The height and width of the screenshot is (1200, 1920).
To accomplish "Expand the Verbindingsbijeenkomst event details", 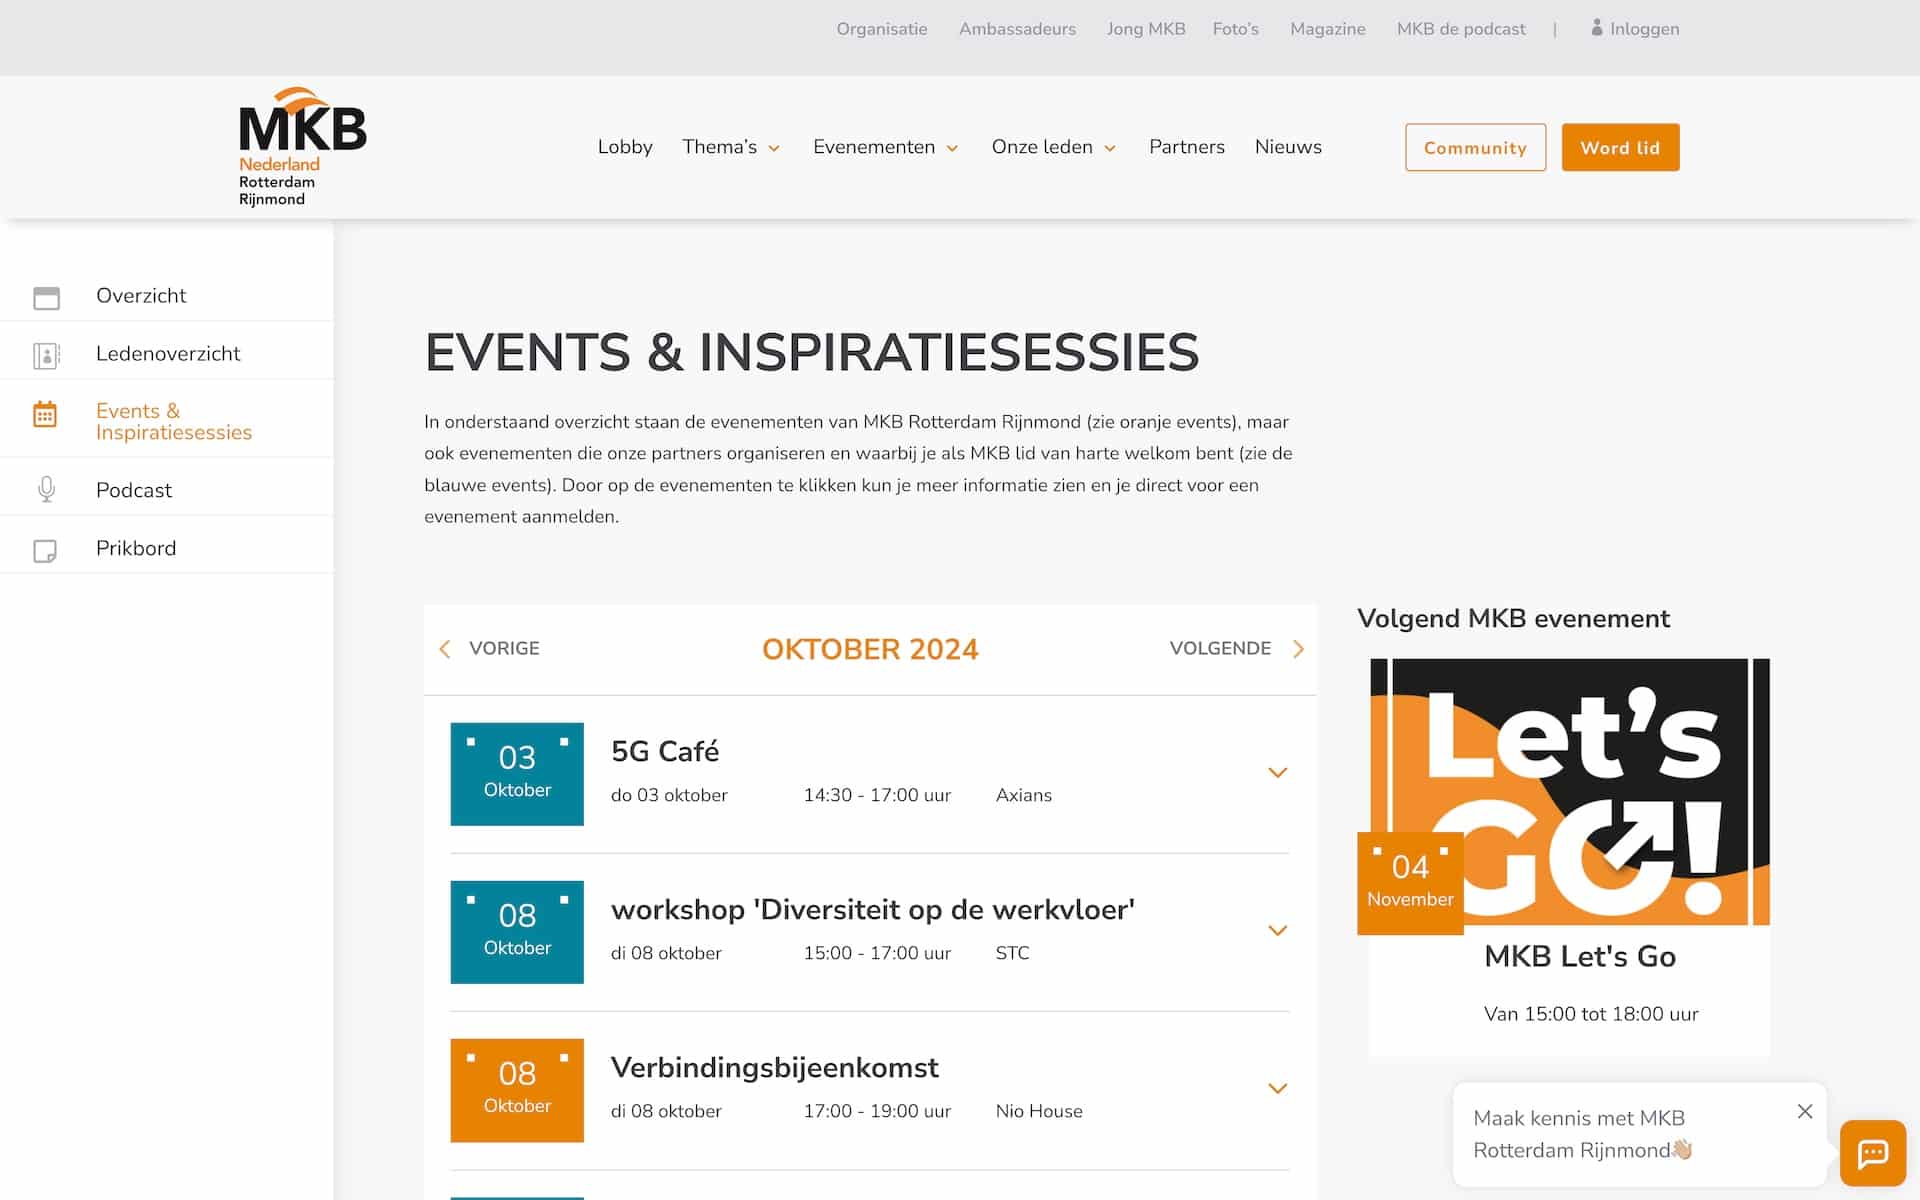I will 1277,1088.
